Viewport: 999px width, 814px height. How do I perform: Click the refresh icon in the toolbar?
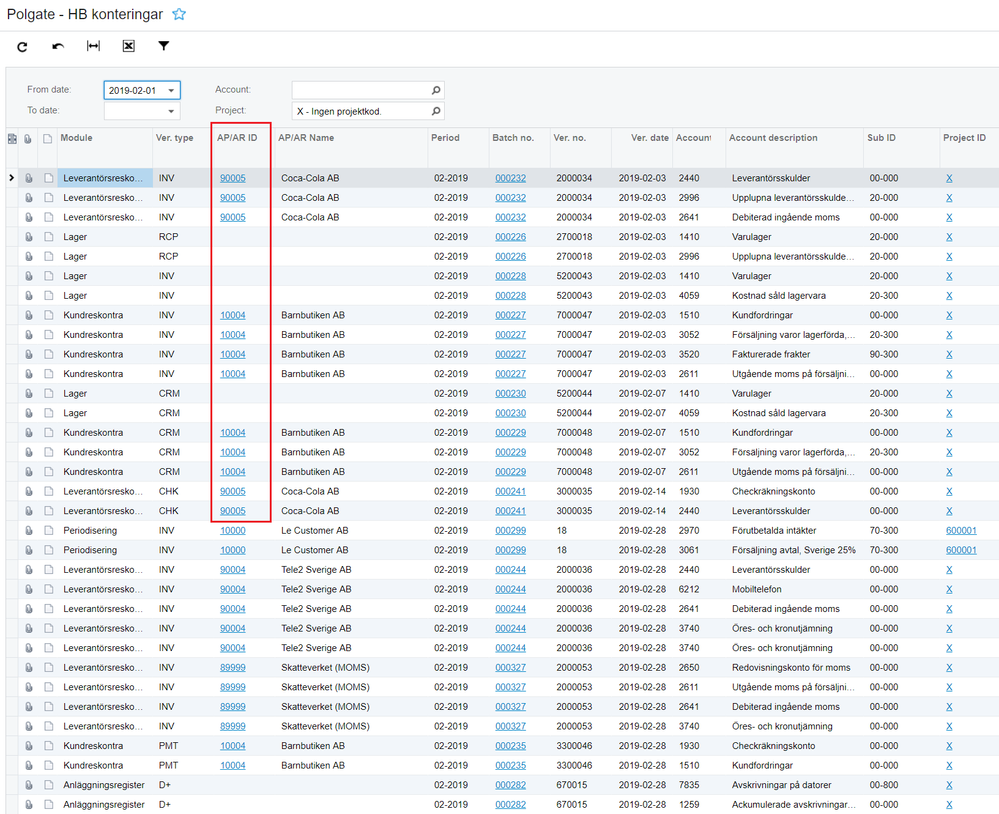[x=22, y=47]
